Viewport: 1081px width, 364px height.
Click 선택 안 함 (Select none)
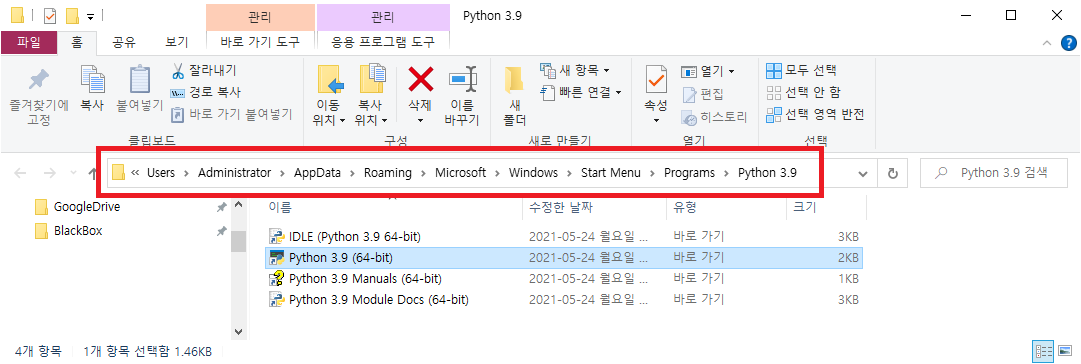click(804, 92)
